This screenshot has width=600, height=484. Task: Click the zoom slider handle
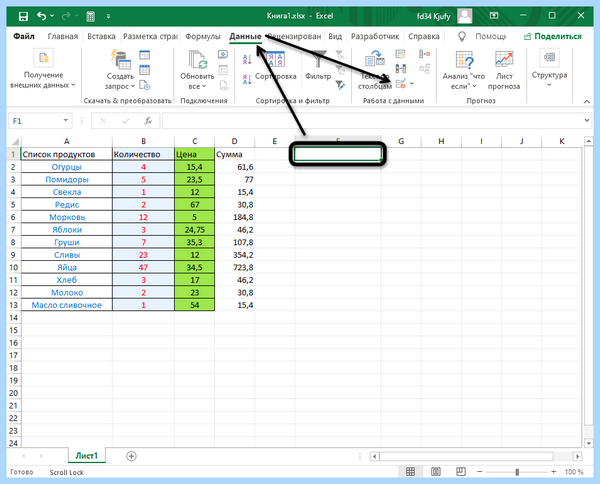pos(517,472)
